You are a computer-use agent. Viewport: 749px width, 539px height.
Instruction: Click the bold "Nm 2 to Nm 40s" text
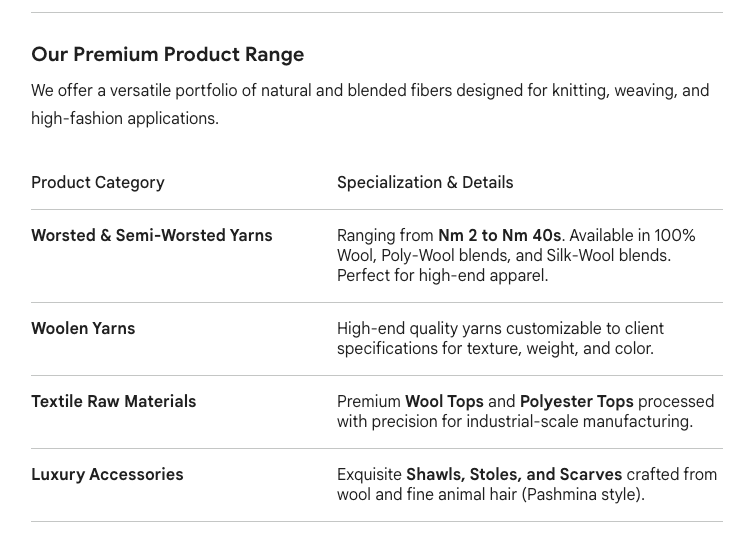(x=499, y=236)
